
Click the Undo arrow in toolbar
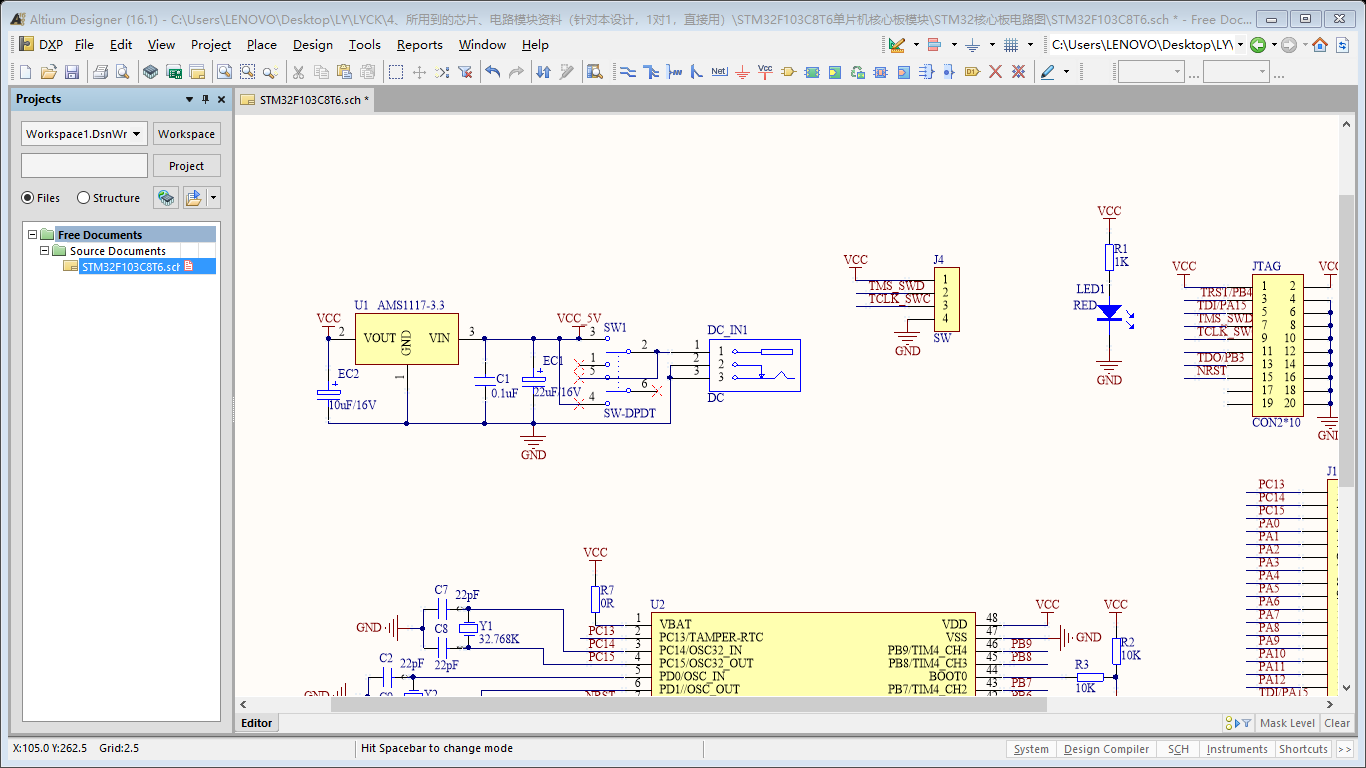(x=492, y=72)
